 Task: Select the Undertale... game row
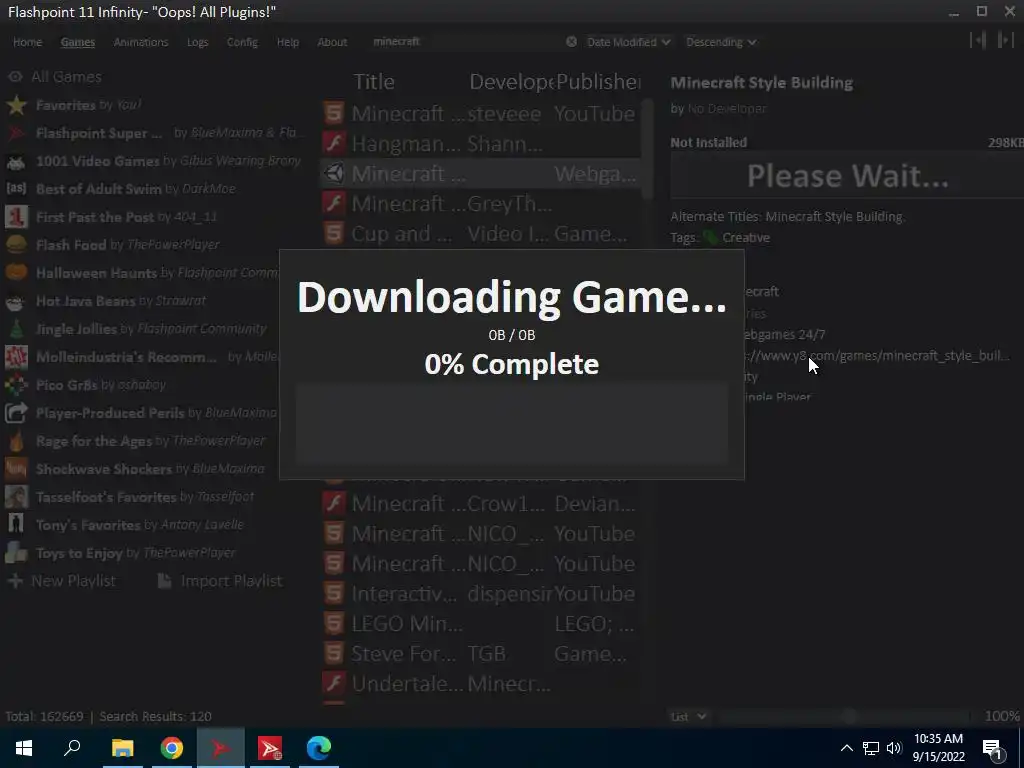pyautogui.click(x=481, y=684)
